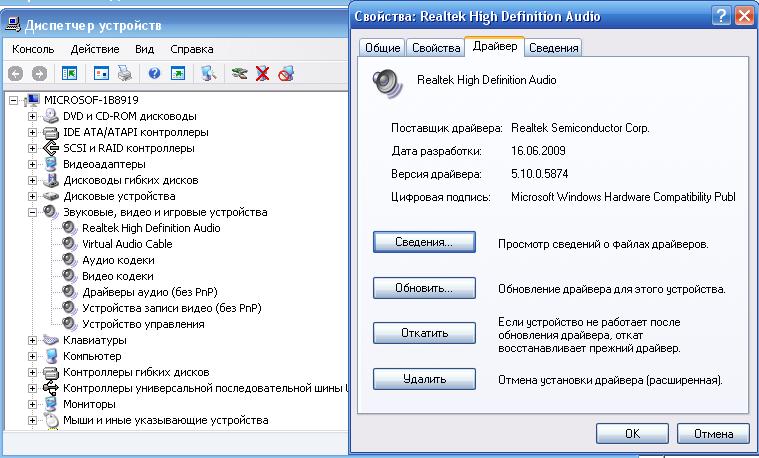This screenshot has width=759, height=458.
Task: Expand Мыши и иные указывающие устройства
Action: coord(32,420)
